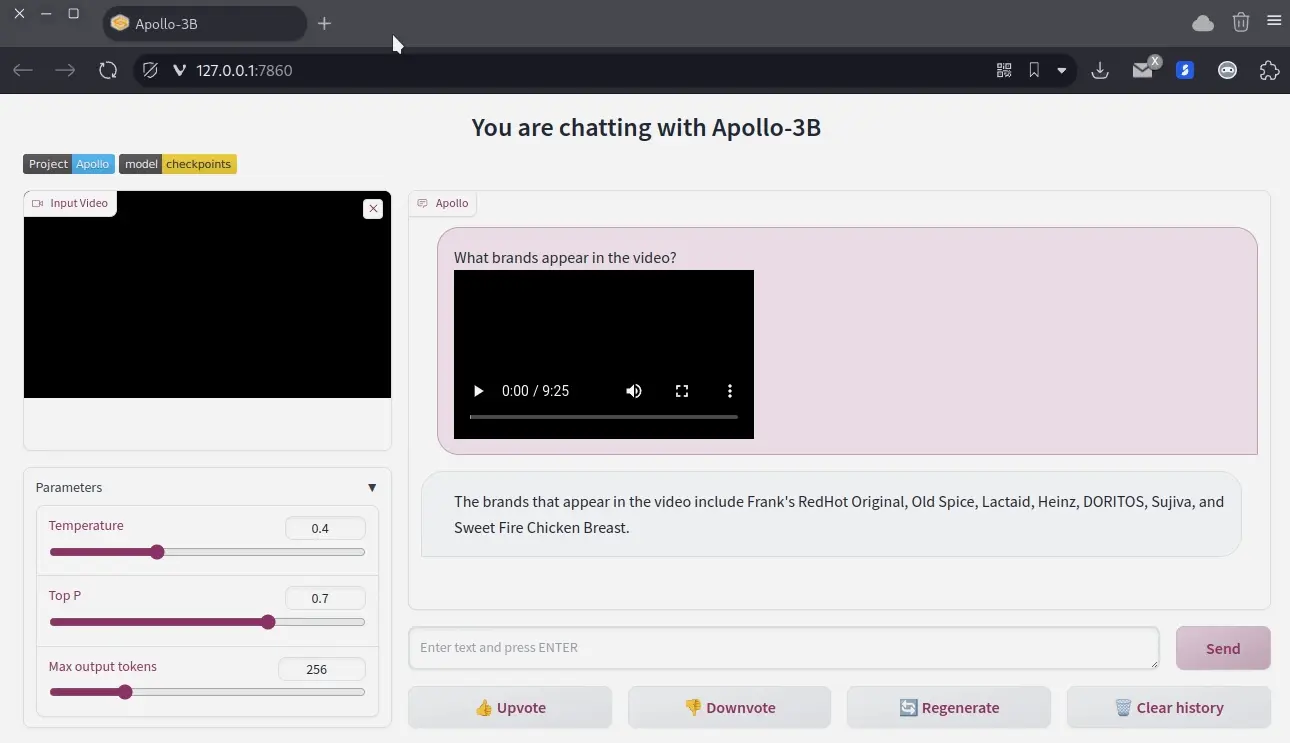
Task: Click the round face extension icon
Action: pyautogui.click(x=1227, y=70)
